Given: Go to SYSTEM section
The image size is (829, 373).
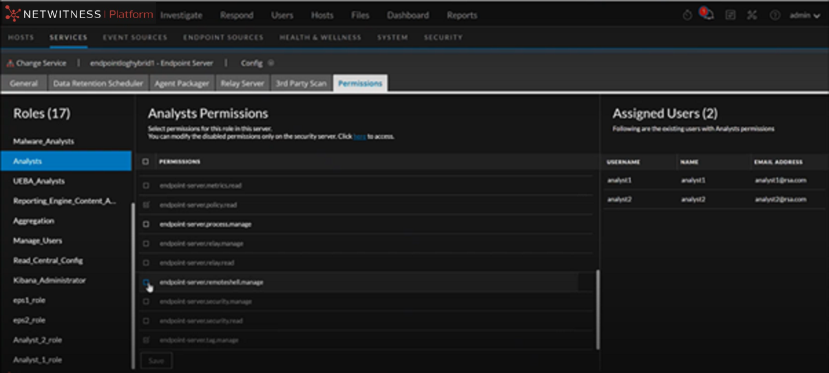Looking at the screenshot, I should pos(392,38).
